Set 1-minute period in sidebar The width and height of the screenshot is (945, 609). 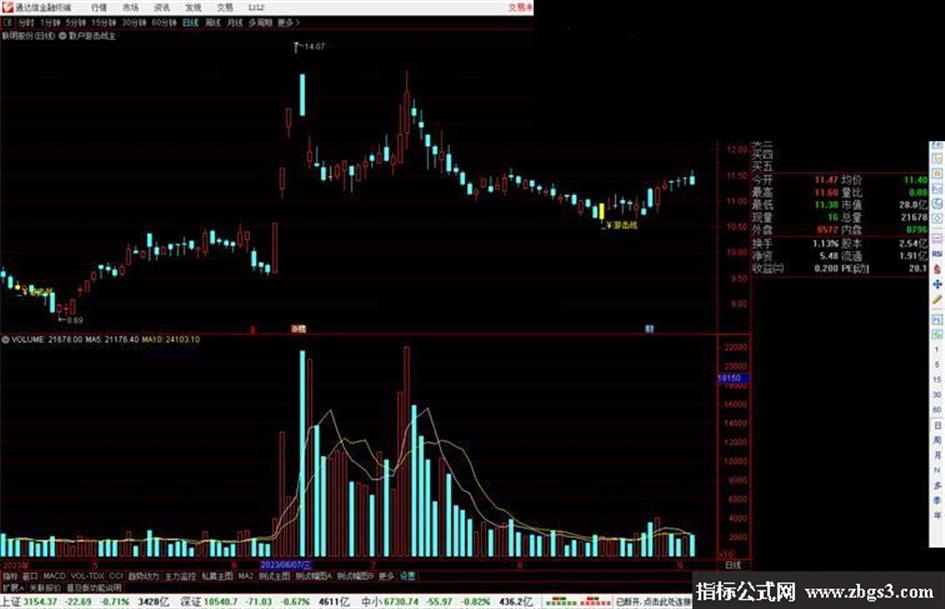tap(937, 350)
